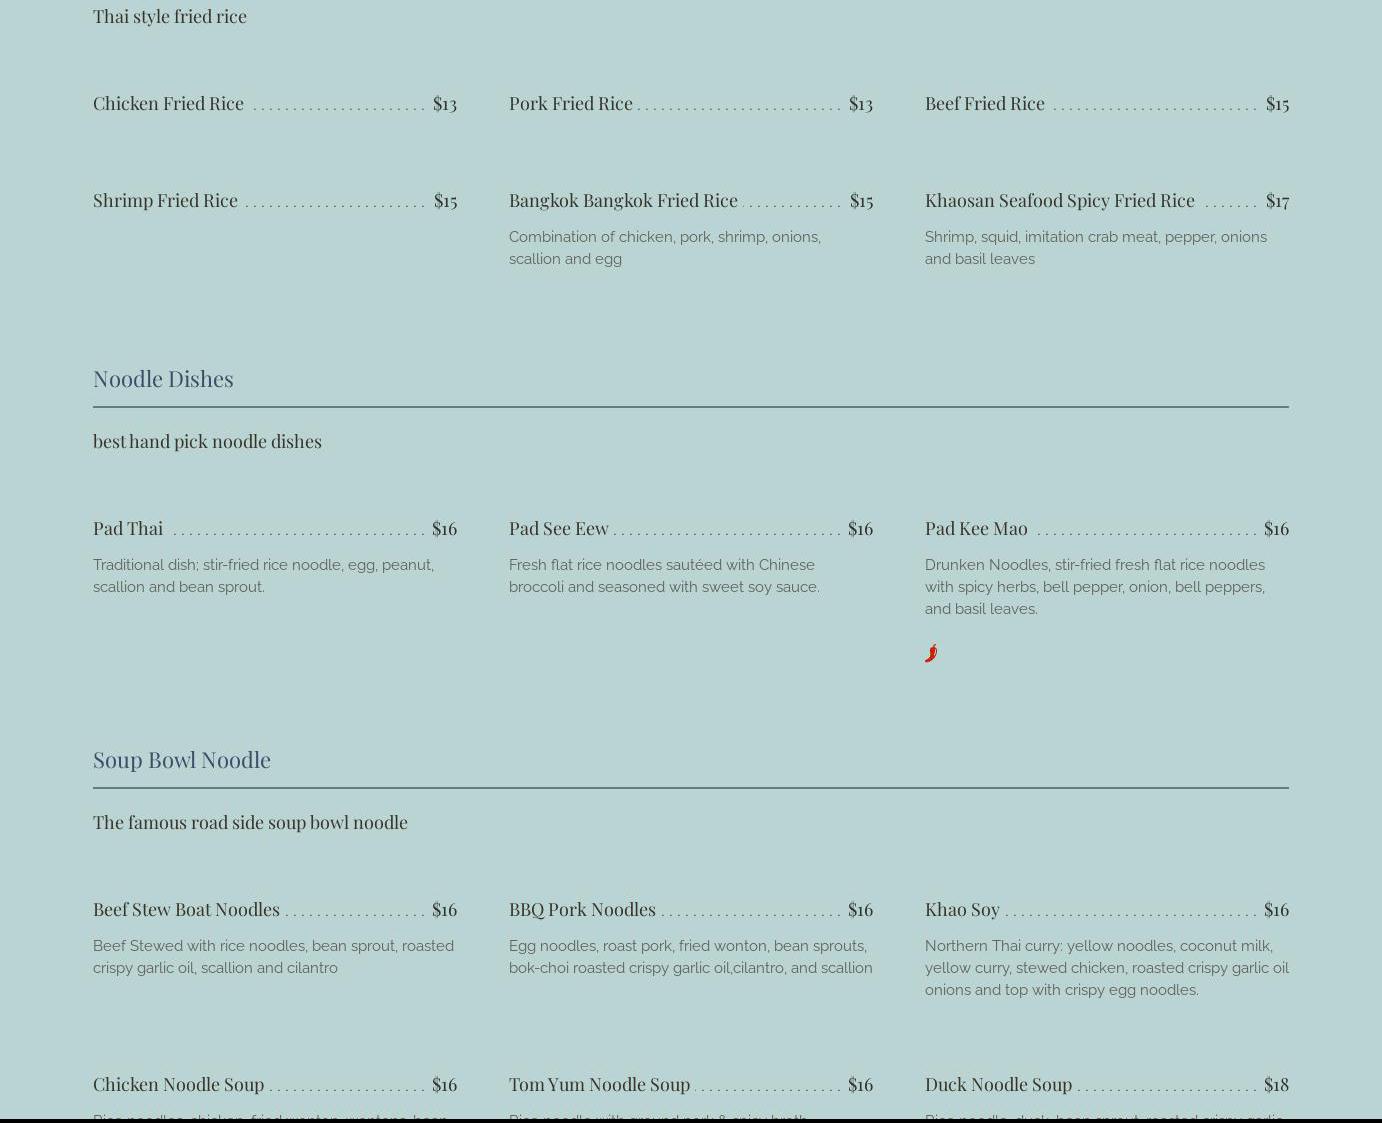Select Shrimp Fried Rice item

165,200
